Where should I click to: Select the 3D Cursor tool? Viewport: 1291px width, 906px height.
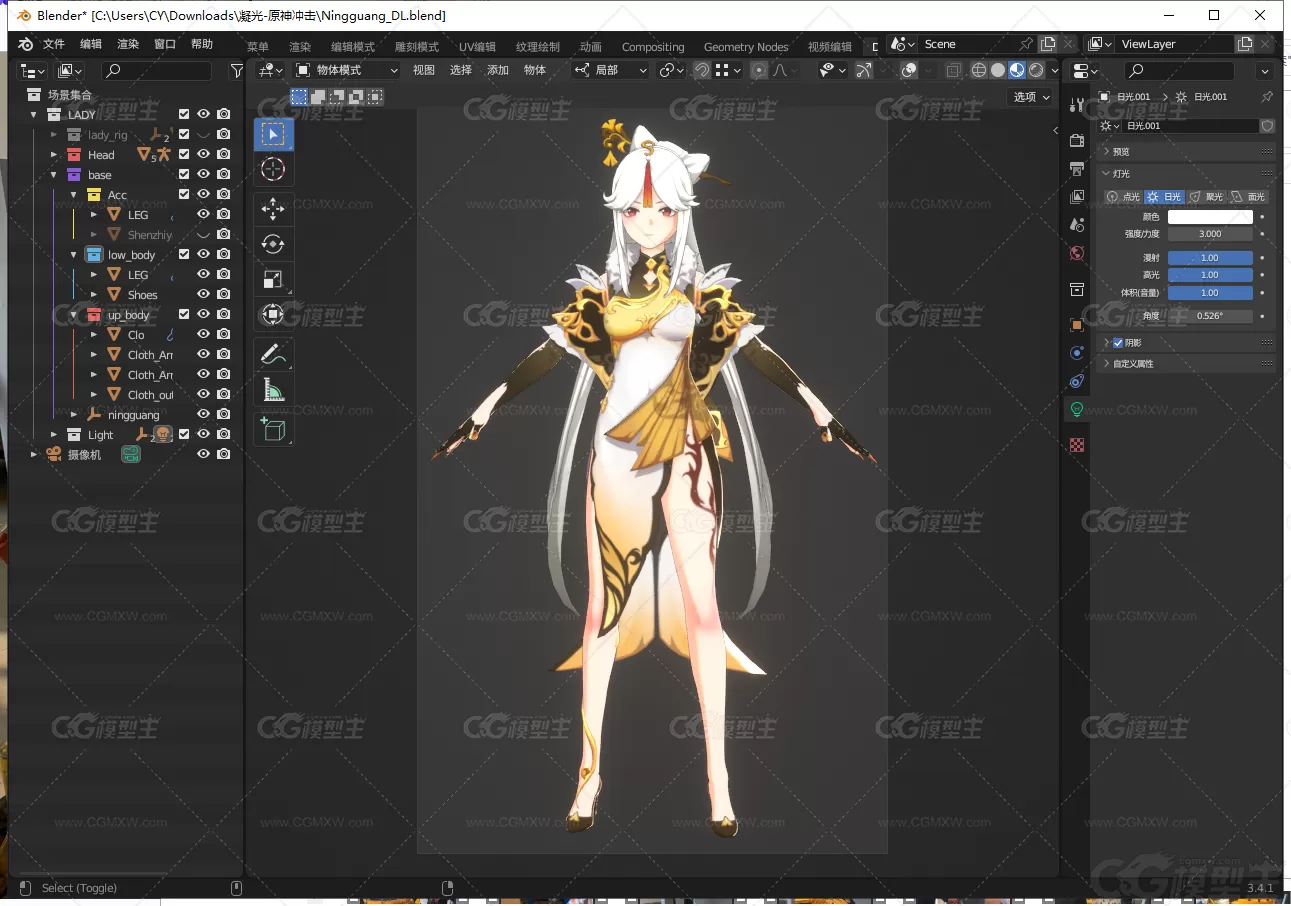click(274, 170)
